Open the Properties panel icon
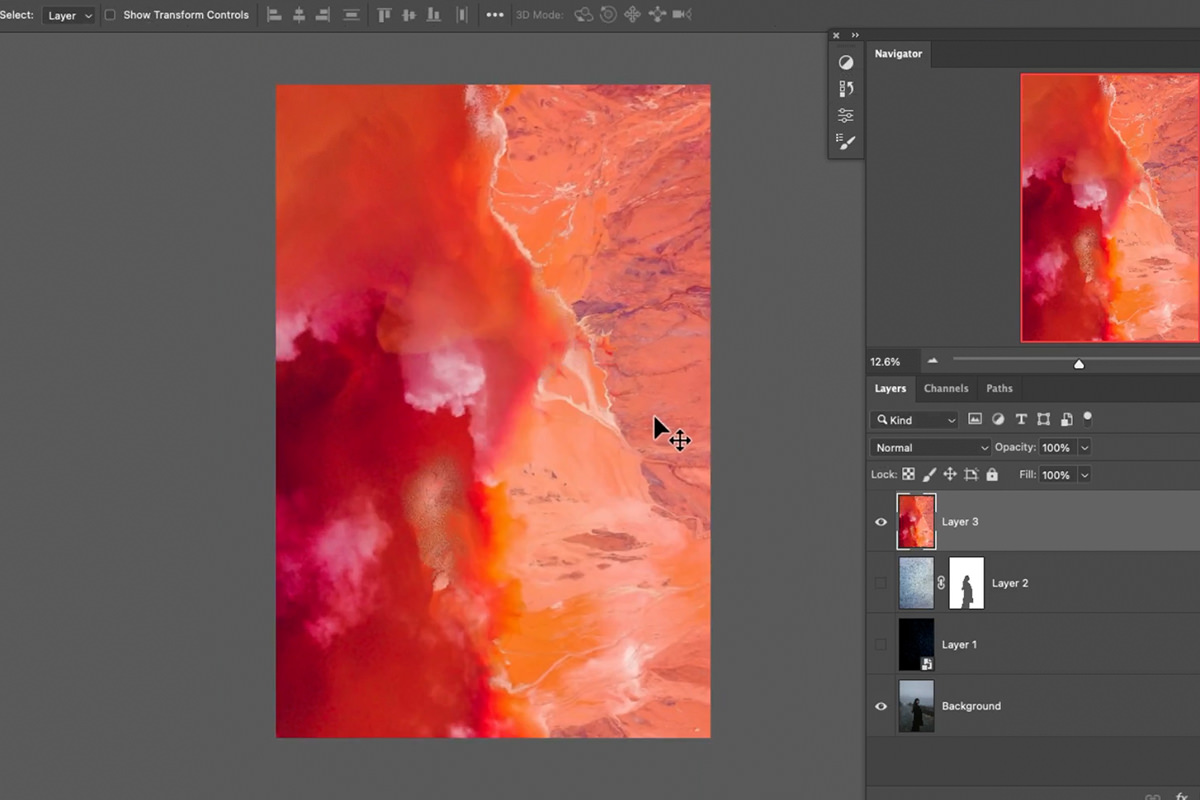Viewport: 1200px width, 800px height. pyautogui.click(x=846, y=115)
